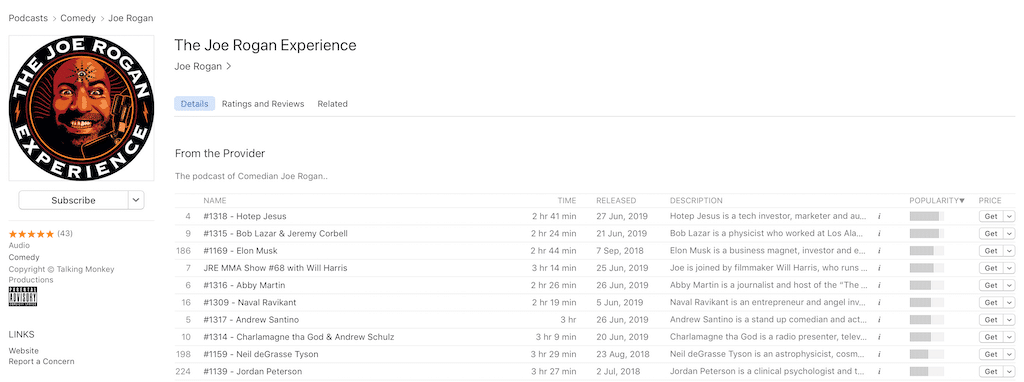Viewport: 1024px width, 382px height.
Task: Select '#1159 - Neil deGrasse Tyson' episode name
Action: pyautogui.click(x=261, y=355)
